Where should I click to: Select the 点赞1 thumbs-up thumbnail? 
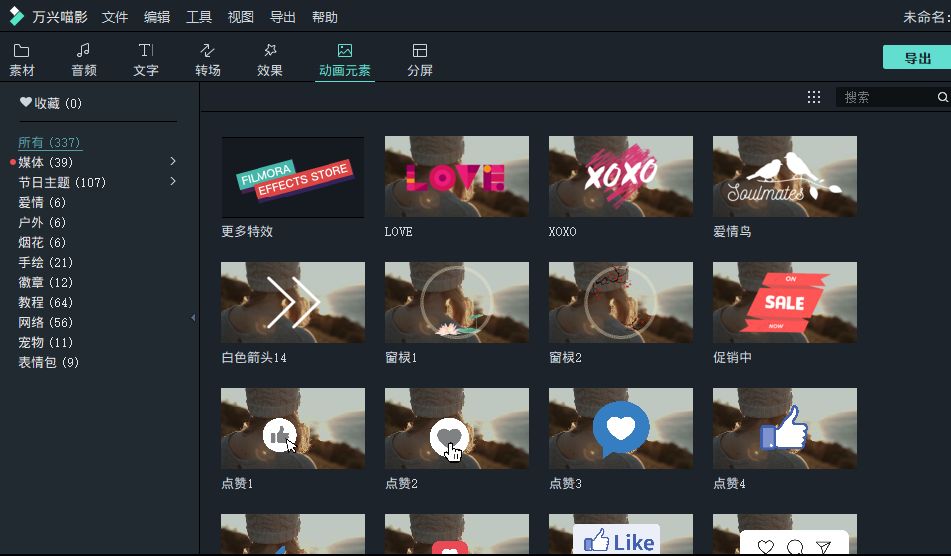click(293, 429)
